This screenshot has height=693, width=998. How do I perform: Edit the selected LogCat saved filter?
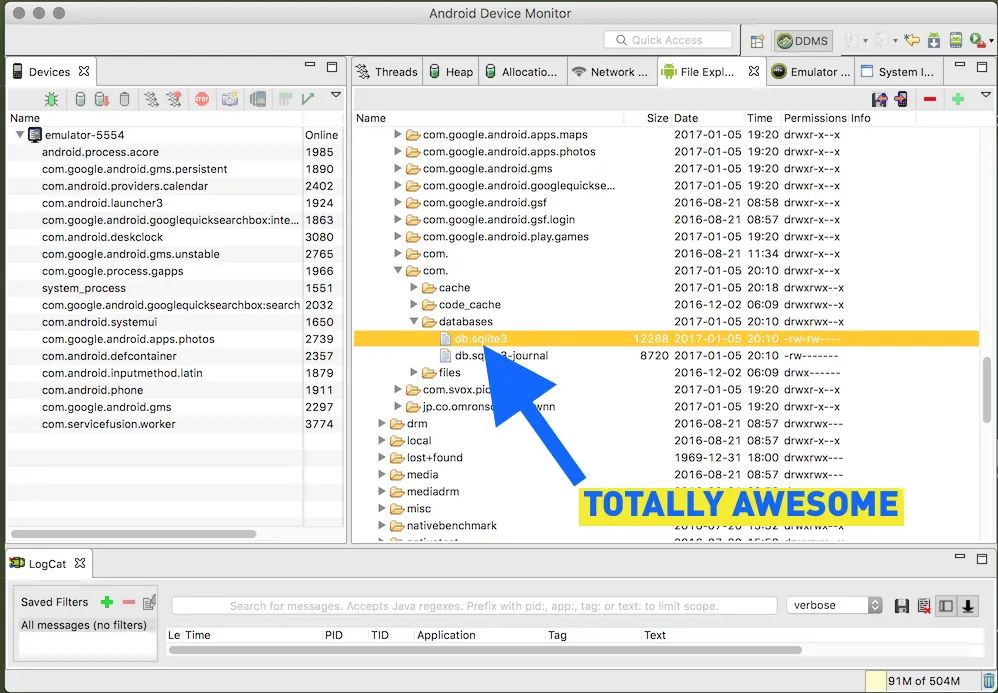(150, 602)
